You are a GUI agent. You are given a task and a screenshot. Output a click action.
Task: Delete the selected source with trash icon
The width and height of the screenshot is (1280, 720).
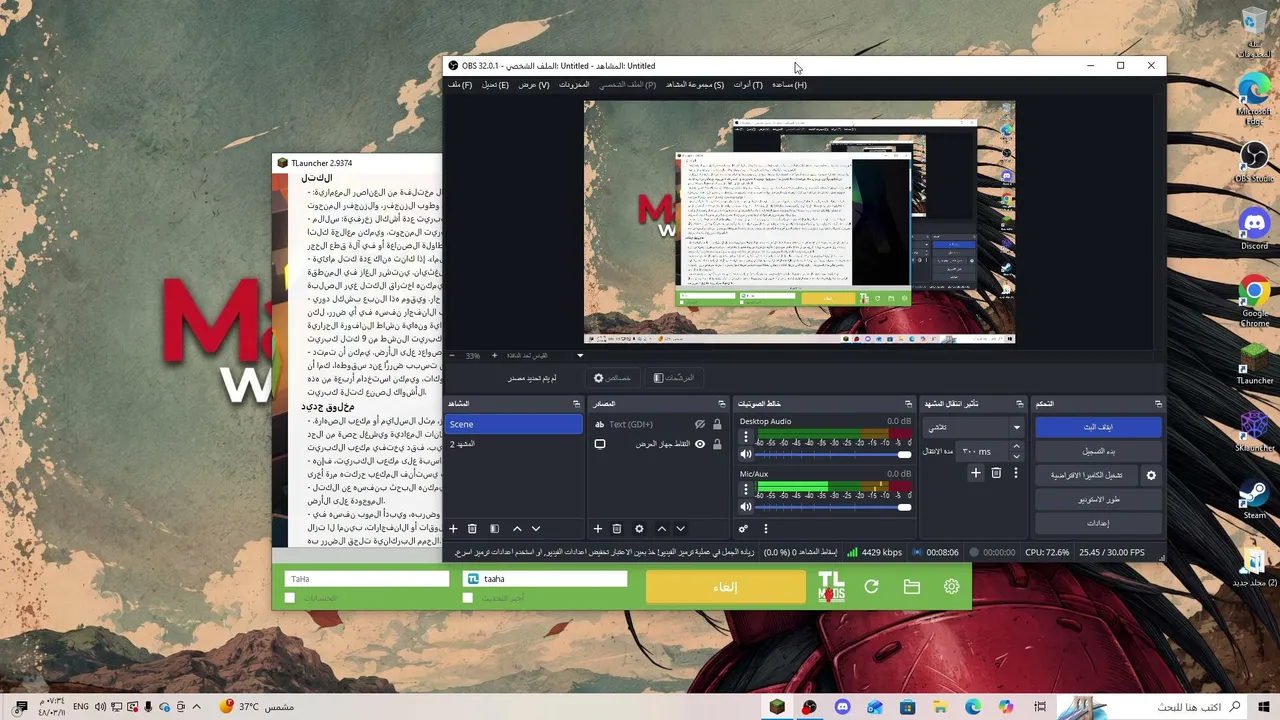(x=617, y=529)
